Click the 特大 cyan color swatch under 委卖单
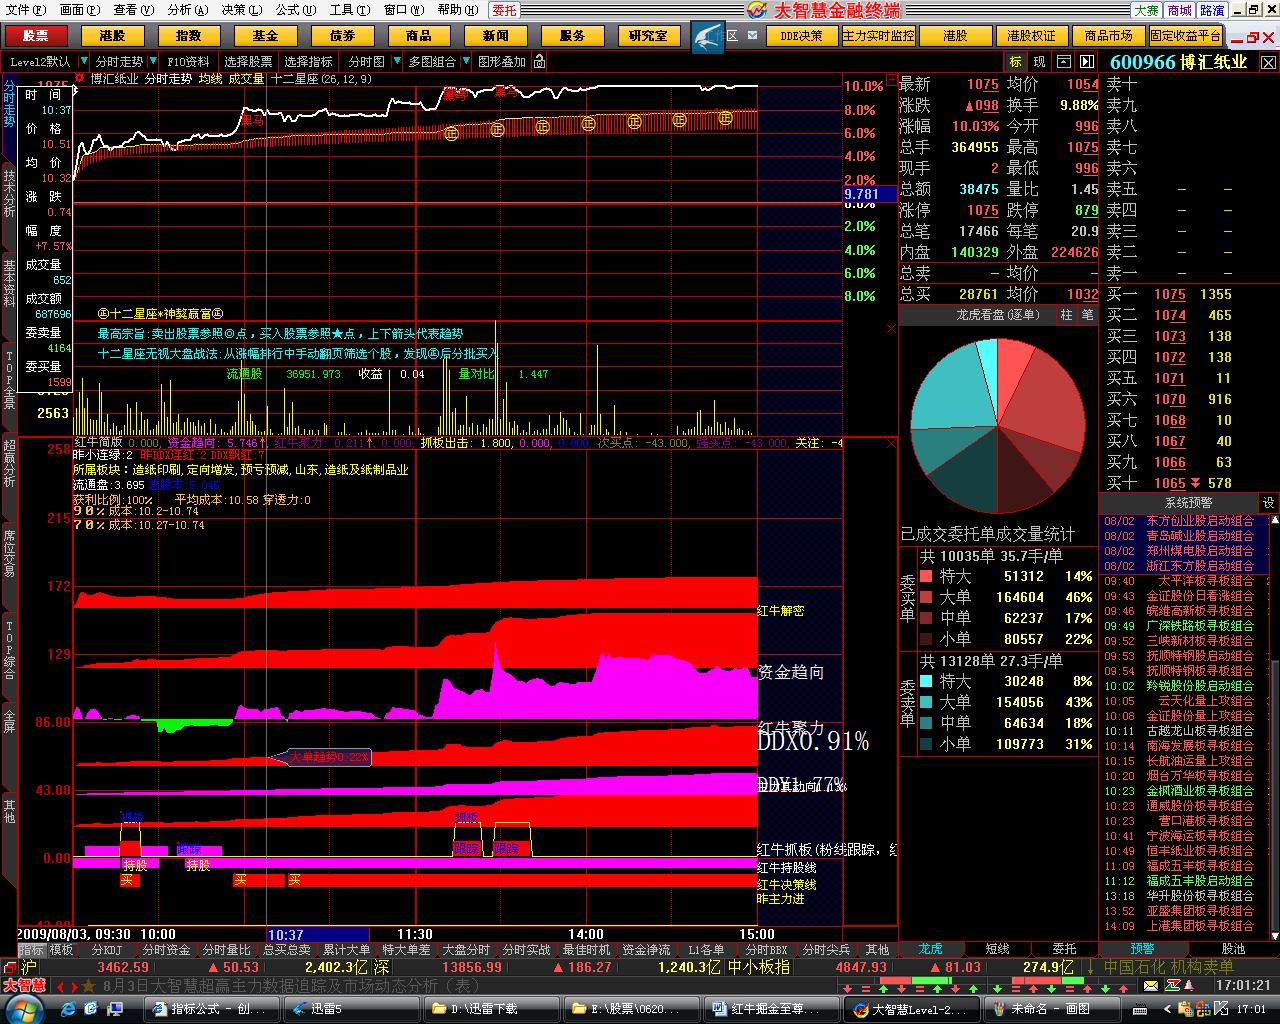1280x1024 pixels. coord(926,681)
